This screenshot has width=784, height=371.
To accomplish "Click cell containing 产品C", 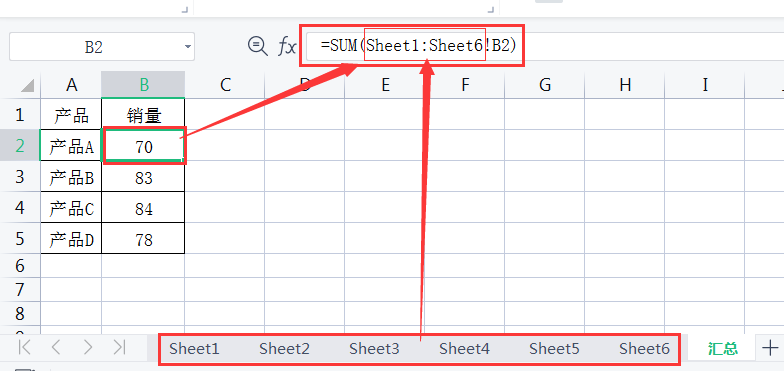I will [71, 208].
